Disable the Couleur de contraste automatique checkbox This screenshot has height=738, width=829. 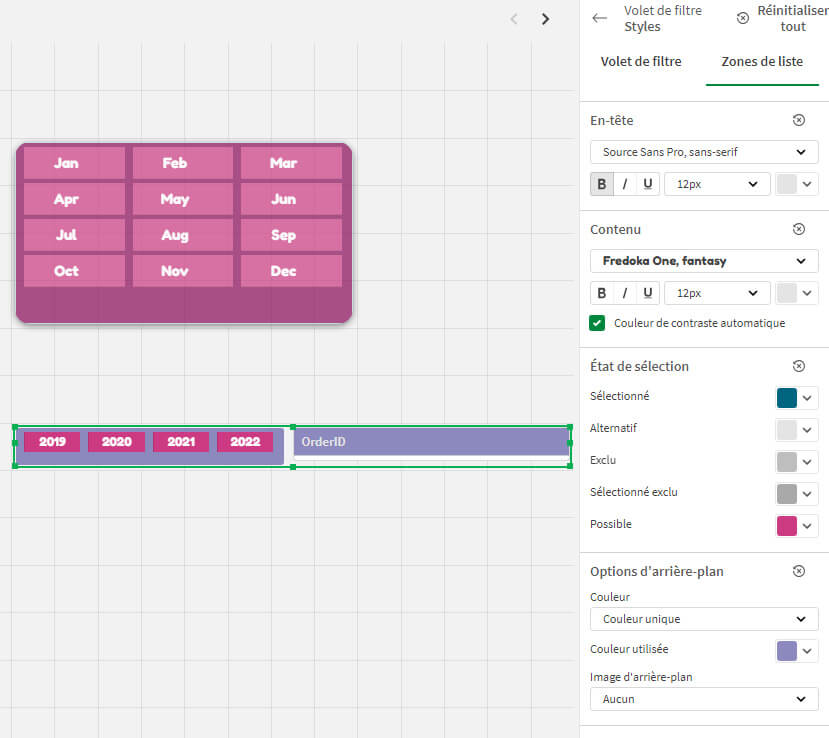(596, 323)
